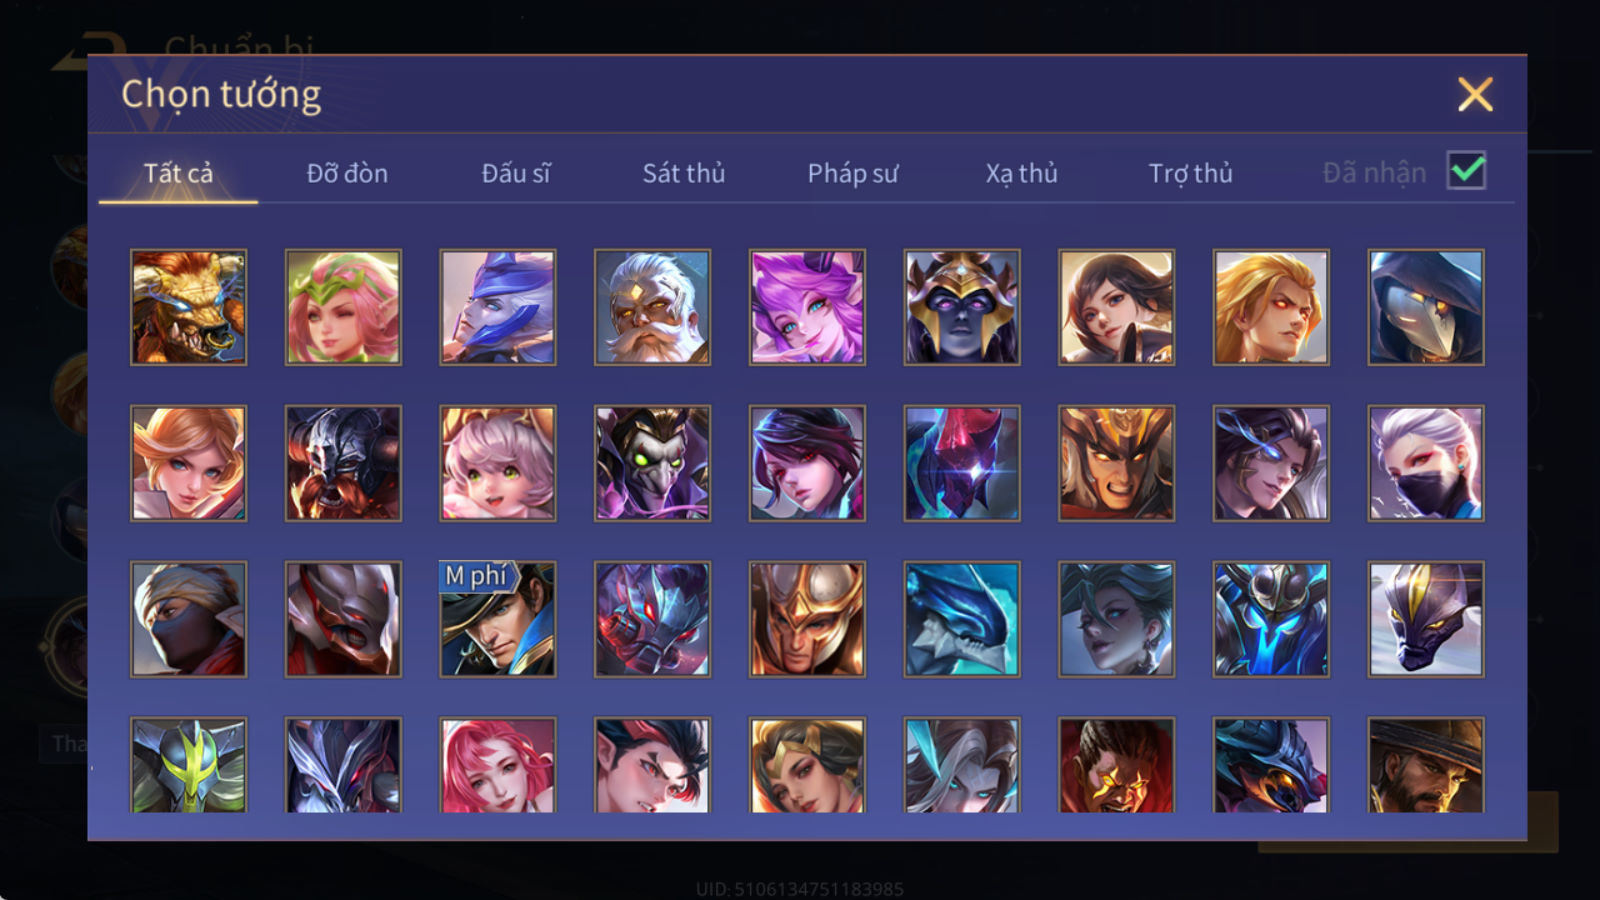
Task: Show the 'Xạ thủ' hero category
Action: click(1021, 173)
